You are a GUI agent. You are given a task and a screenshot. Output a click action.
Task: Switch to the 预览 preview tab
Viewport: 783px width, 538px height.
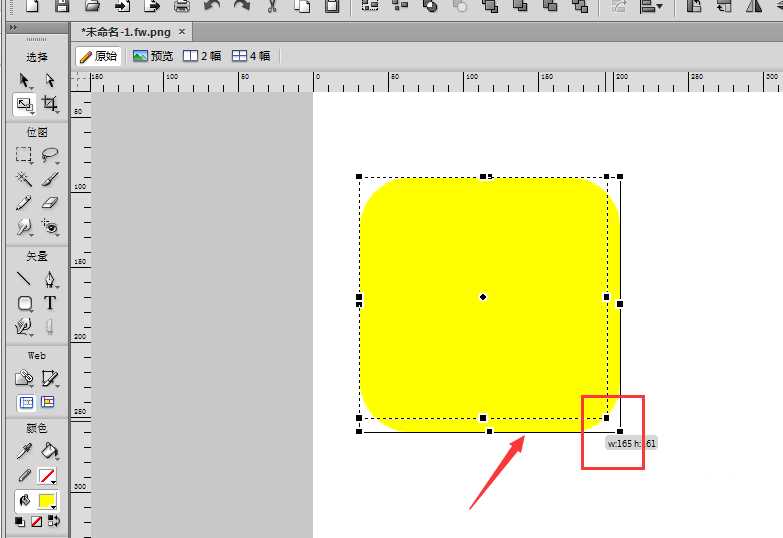click(x=153, y=56)
